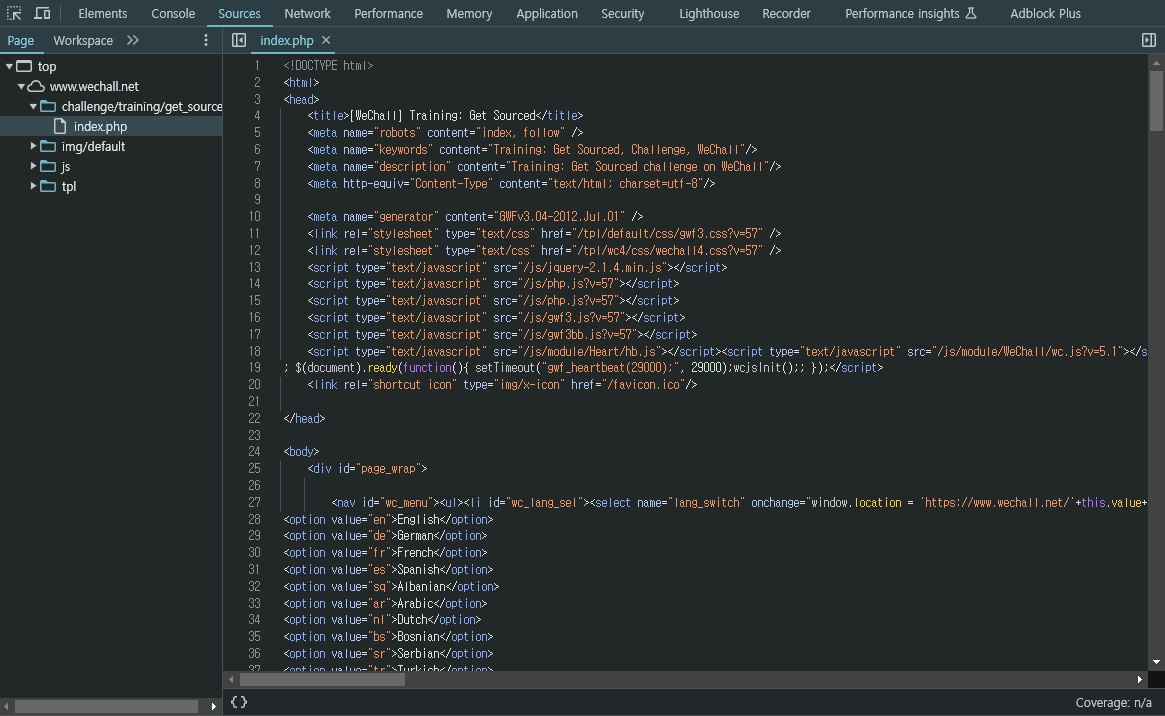Open the navigator three-dot options menu
The image size is (1165, 716).
click(x=206, y=40)
